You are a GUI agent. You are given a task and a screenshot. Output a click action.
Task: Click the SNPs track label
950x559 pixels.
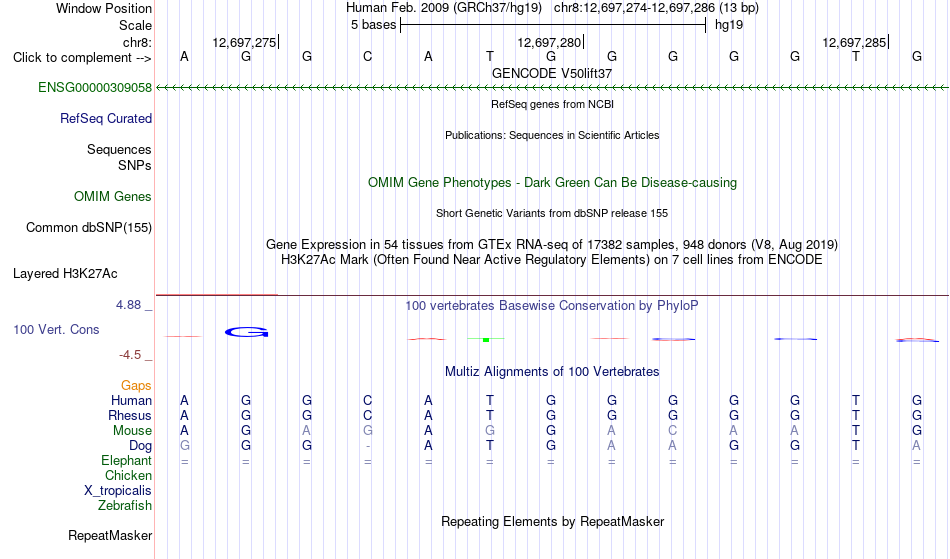coord(135,165)
